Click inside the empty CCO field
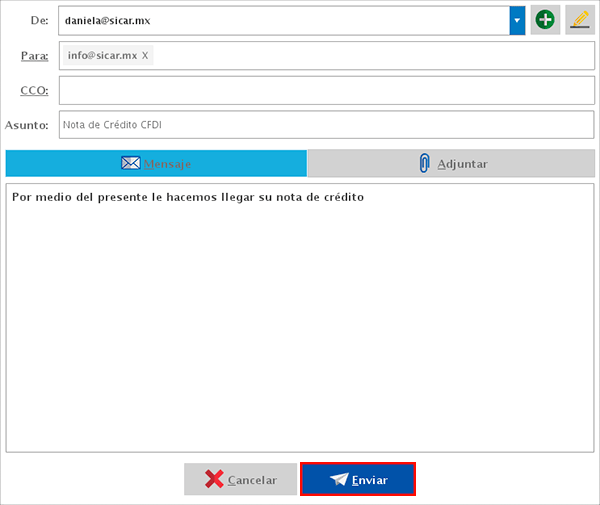The image size is (600, 505). click(326, 91)
